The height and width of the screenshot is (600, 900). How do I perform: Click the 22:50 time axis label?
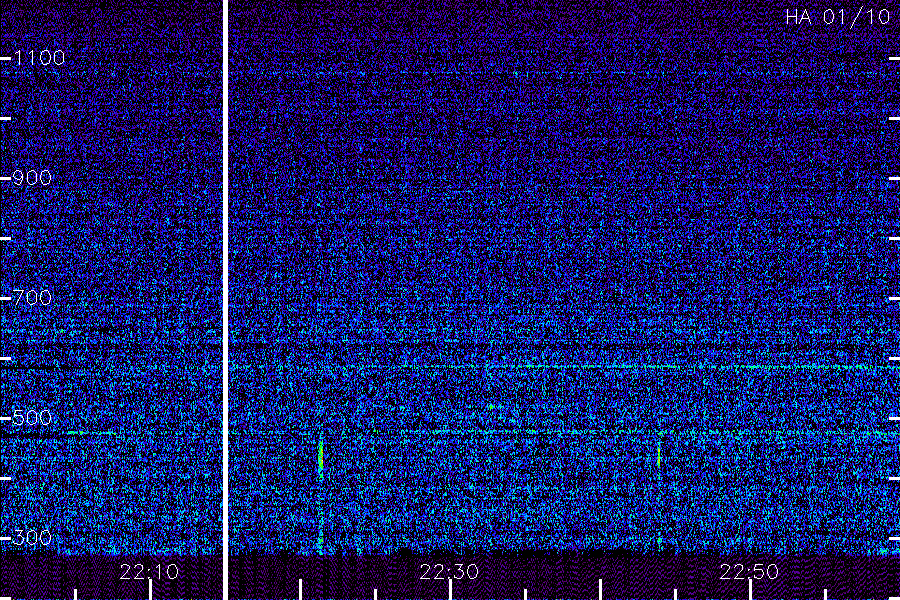click(749, 572)
